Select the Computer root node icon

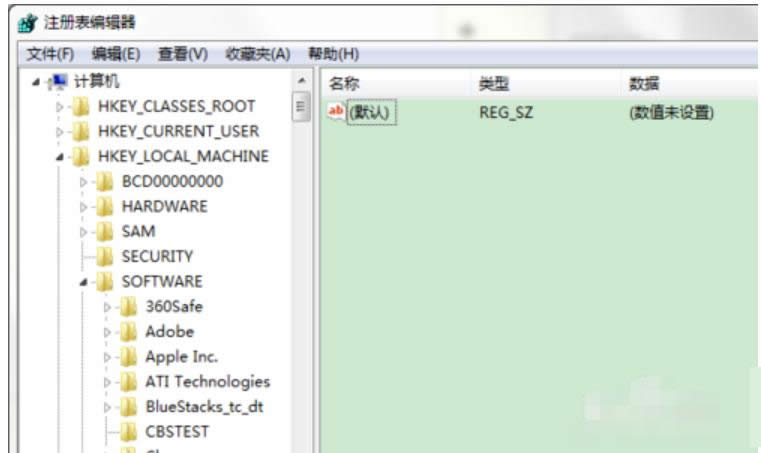coord(60,82)
